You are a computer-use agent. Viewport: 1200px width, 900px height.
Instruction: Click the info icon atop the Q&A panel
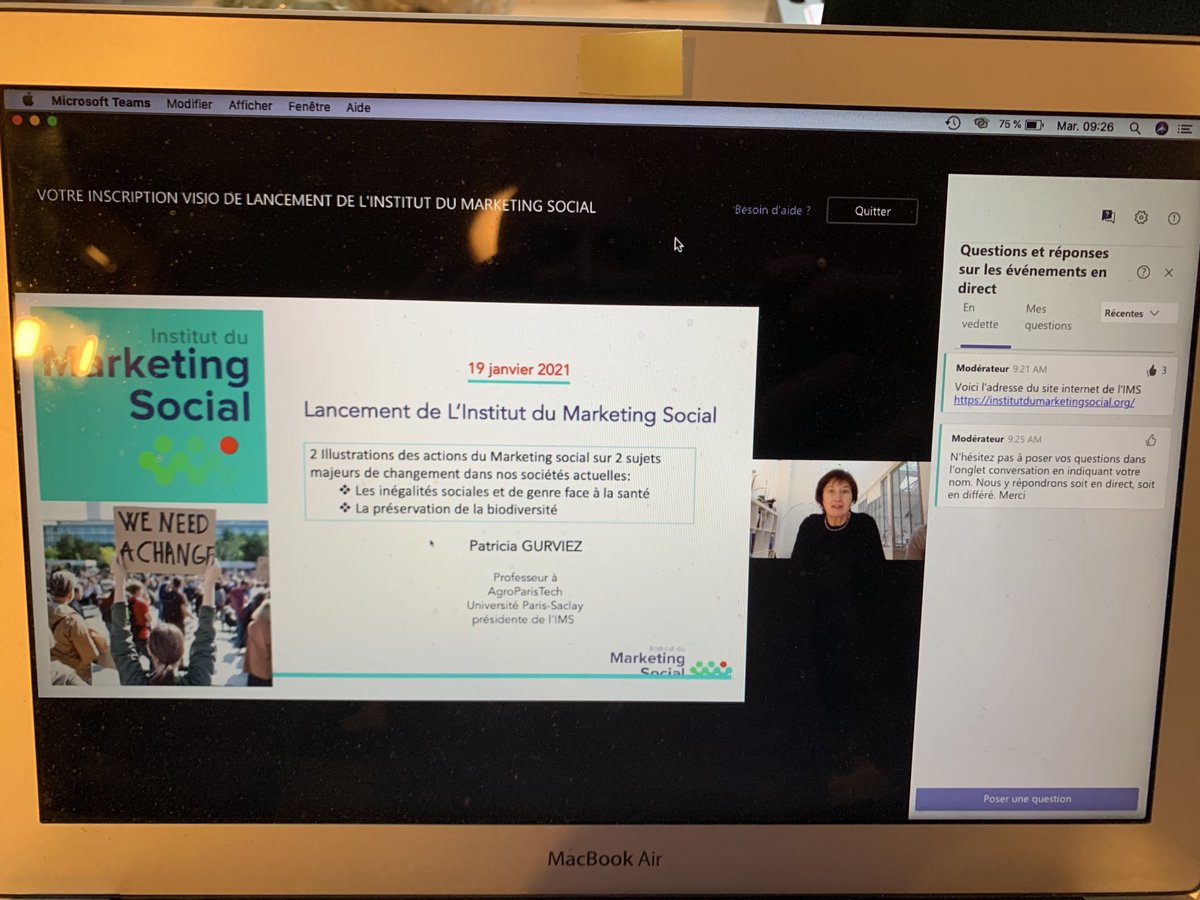[x=1173, y=216]
